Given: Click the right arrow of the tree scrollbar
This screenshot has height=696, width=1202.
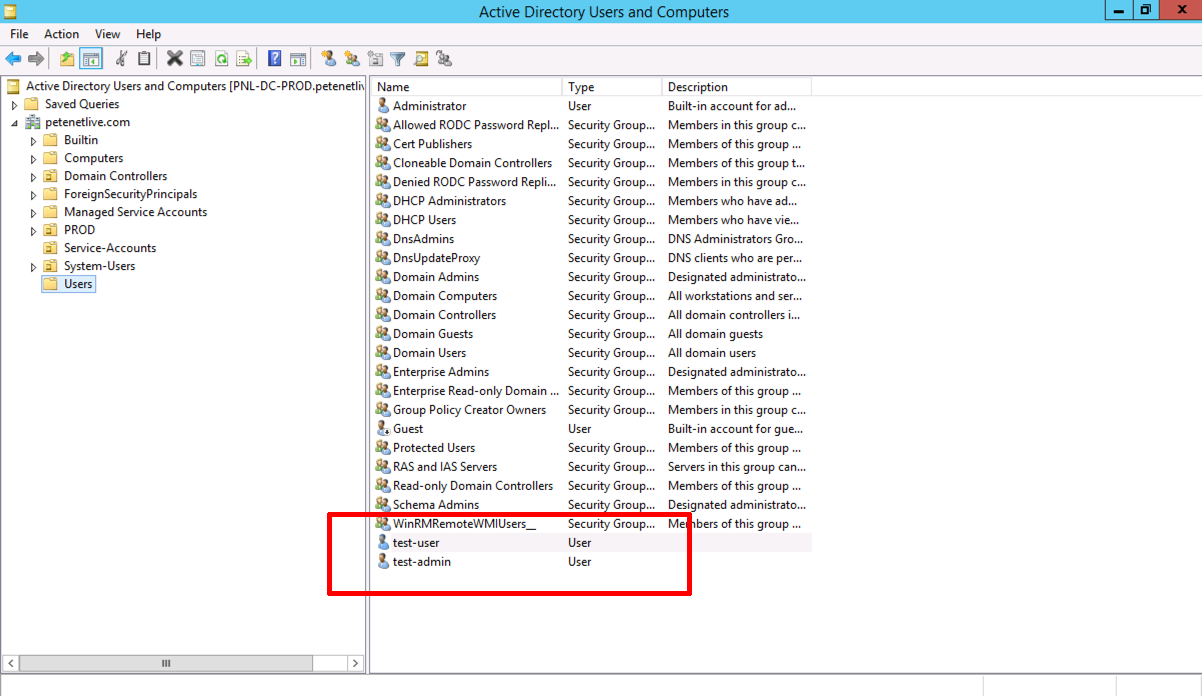Looking at the screenshot, I should 355,663.
